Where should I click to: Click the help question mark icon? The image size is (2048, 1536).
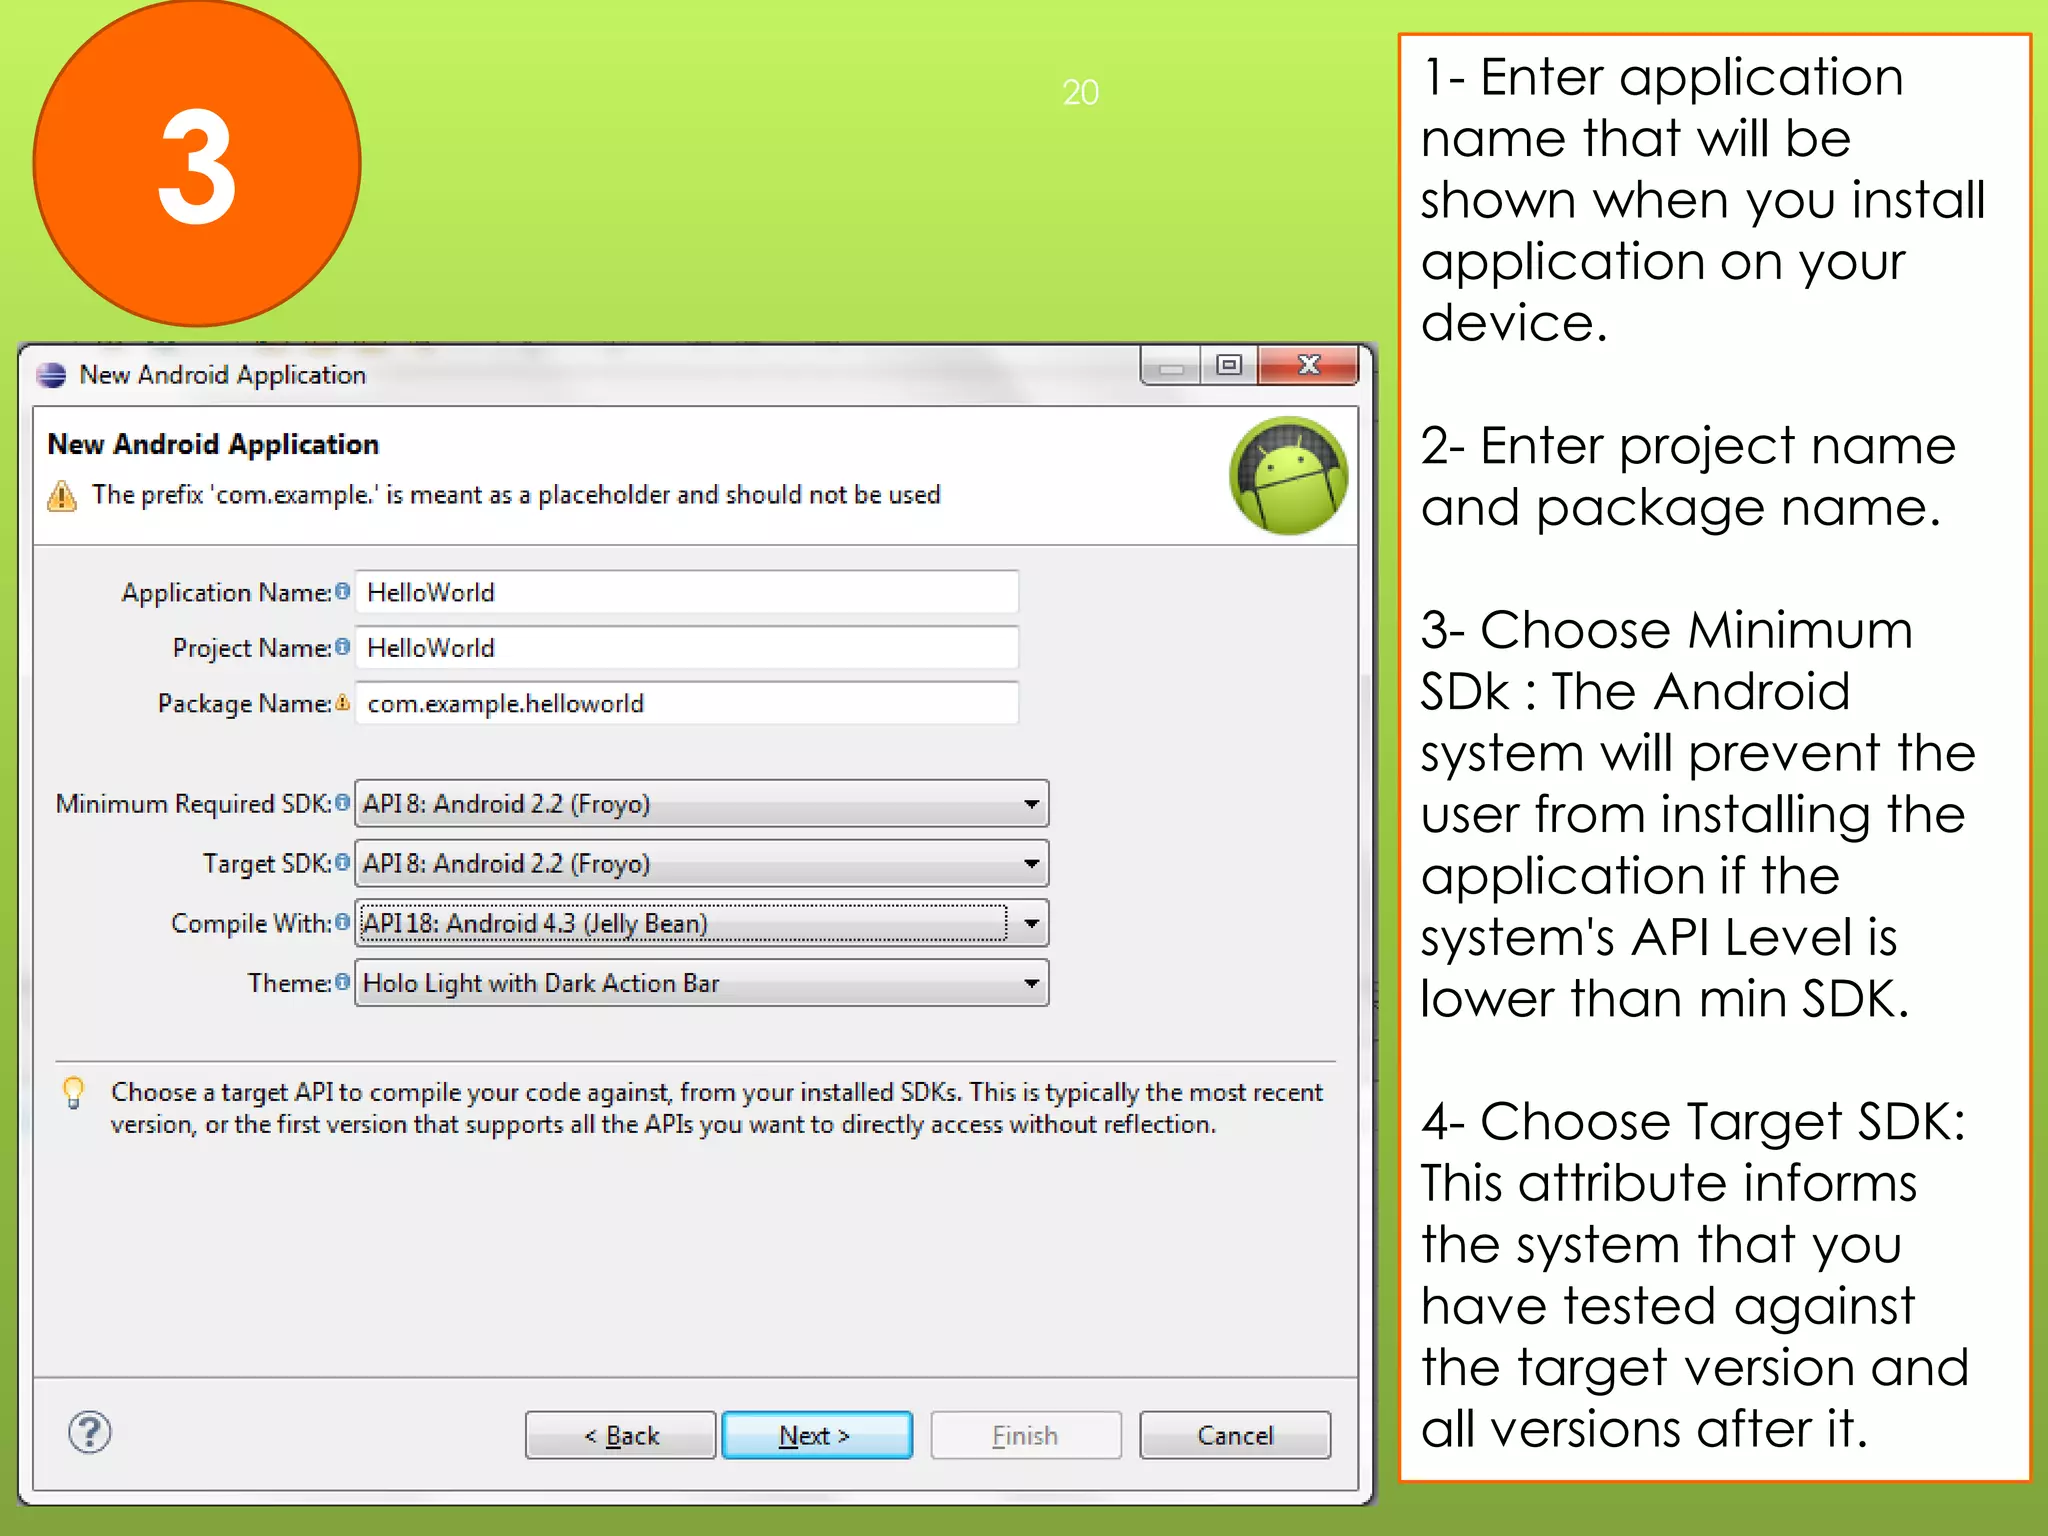[x=90, y=1432]
